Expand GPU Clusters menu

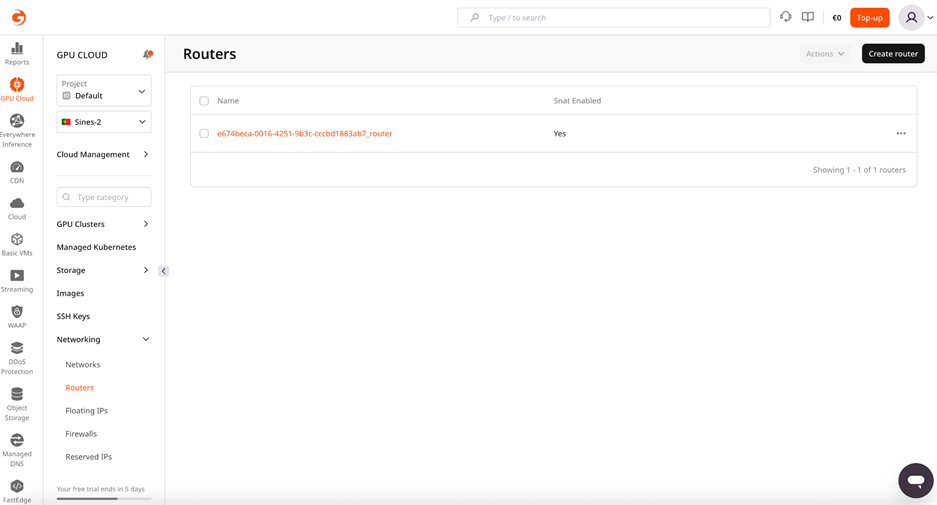click(x=103, y=224)
